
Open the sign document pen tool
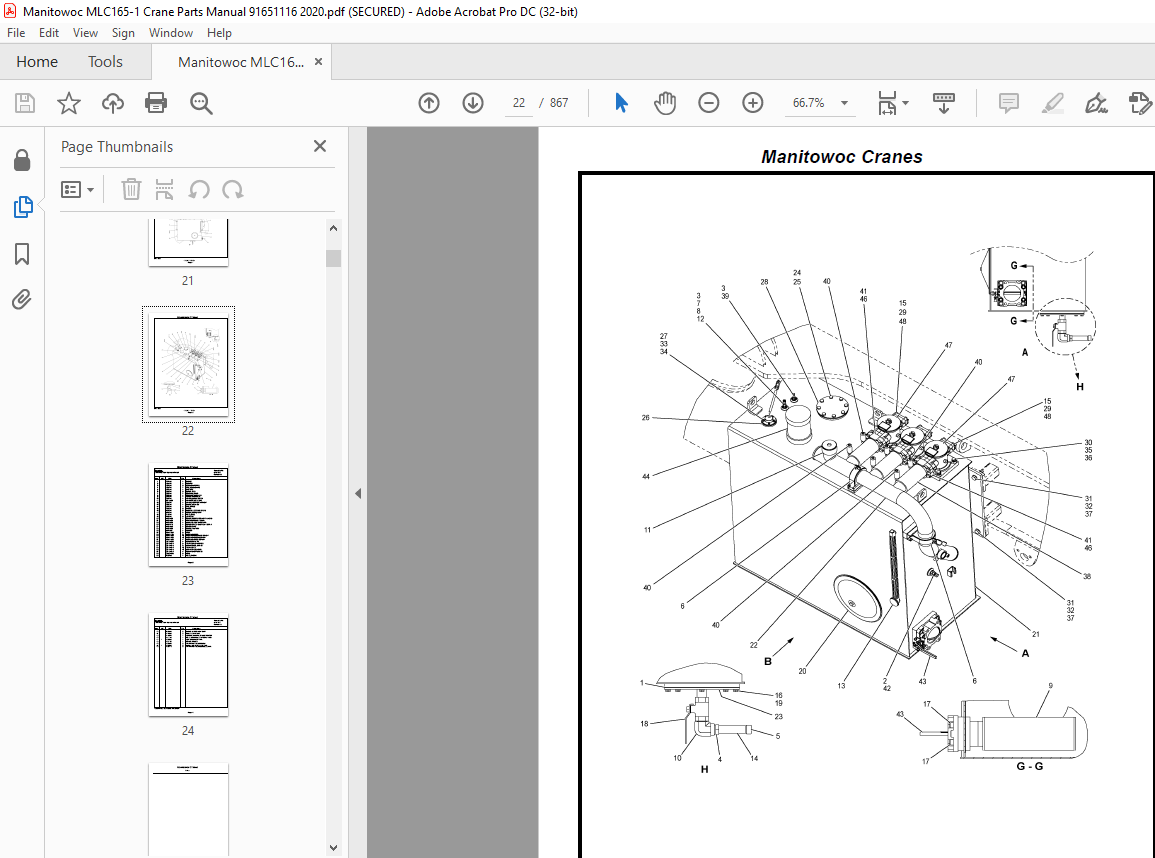[x=1096, y=103]
